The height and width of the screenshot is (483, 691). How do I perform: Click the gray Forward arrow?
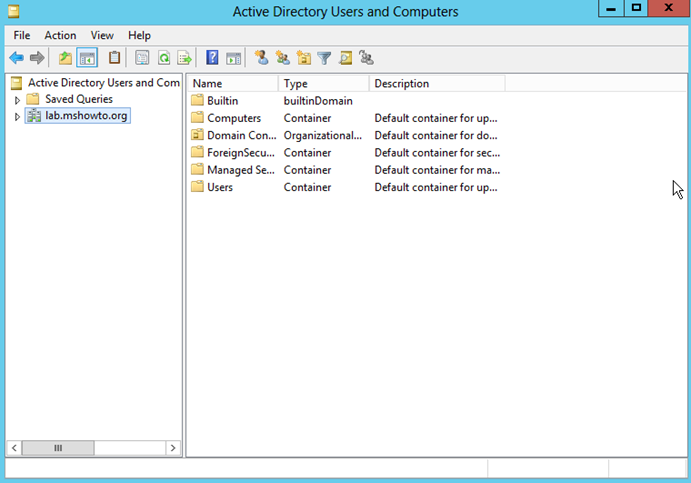tap(37, 58)
